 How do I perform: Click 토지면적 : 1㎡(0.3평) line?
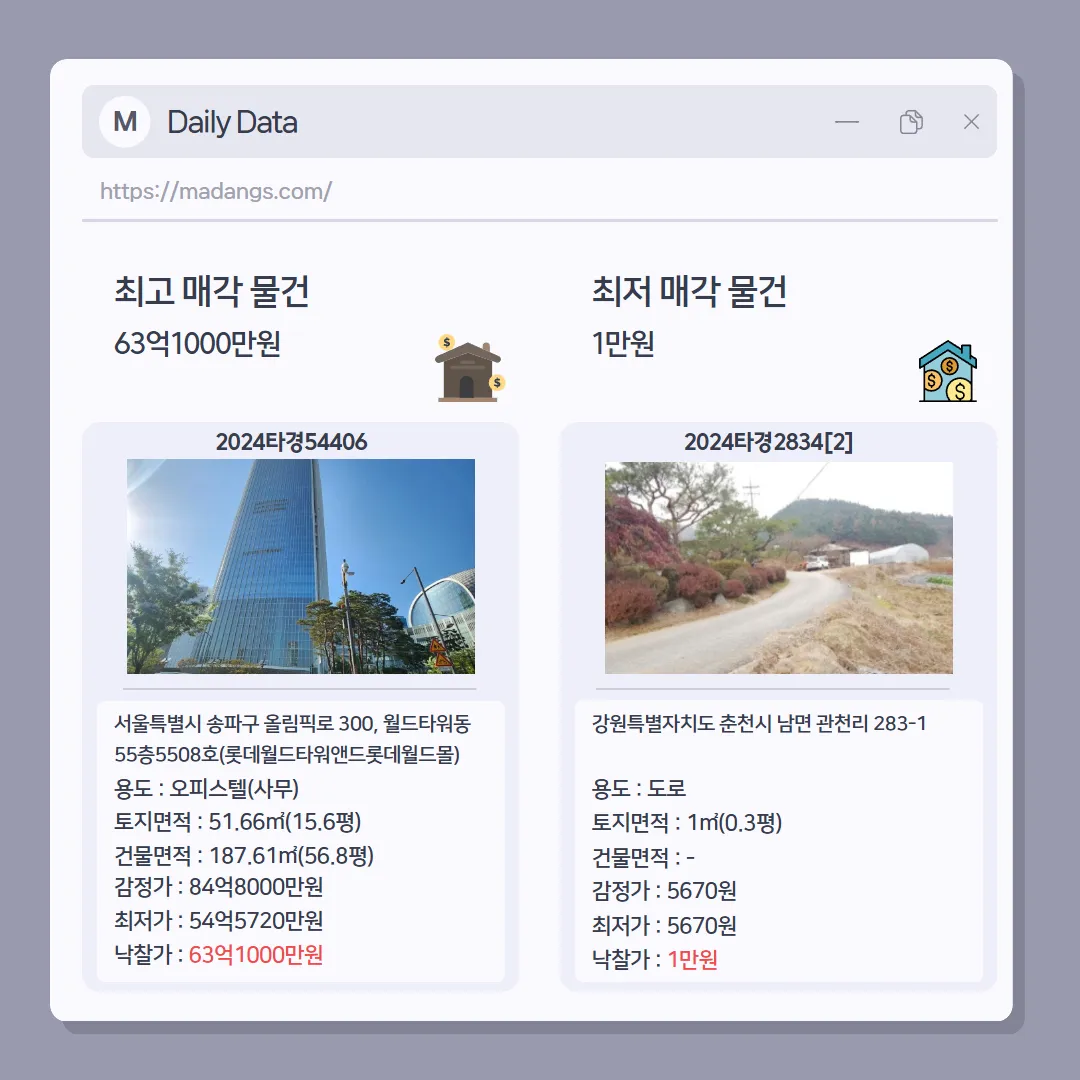687,822
